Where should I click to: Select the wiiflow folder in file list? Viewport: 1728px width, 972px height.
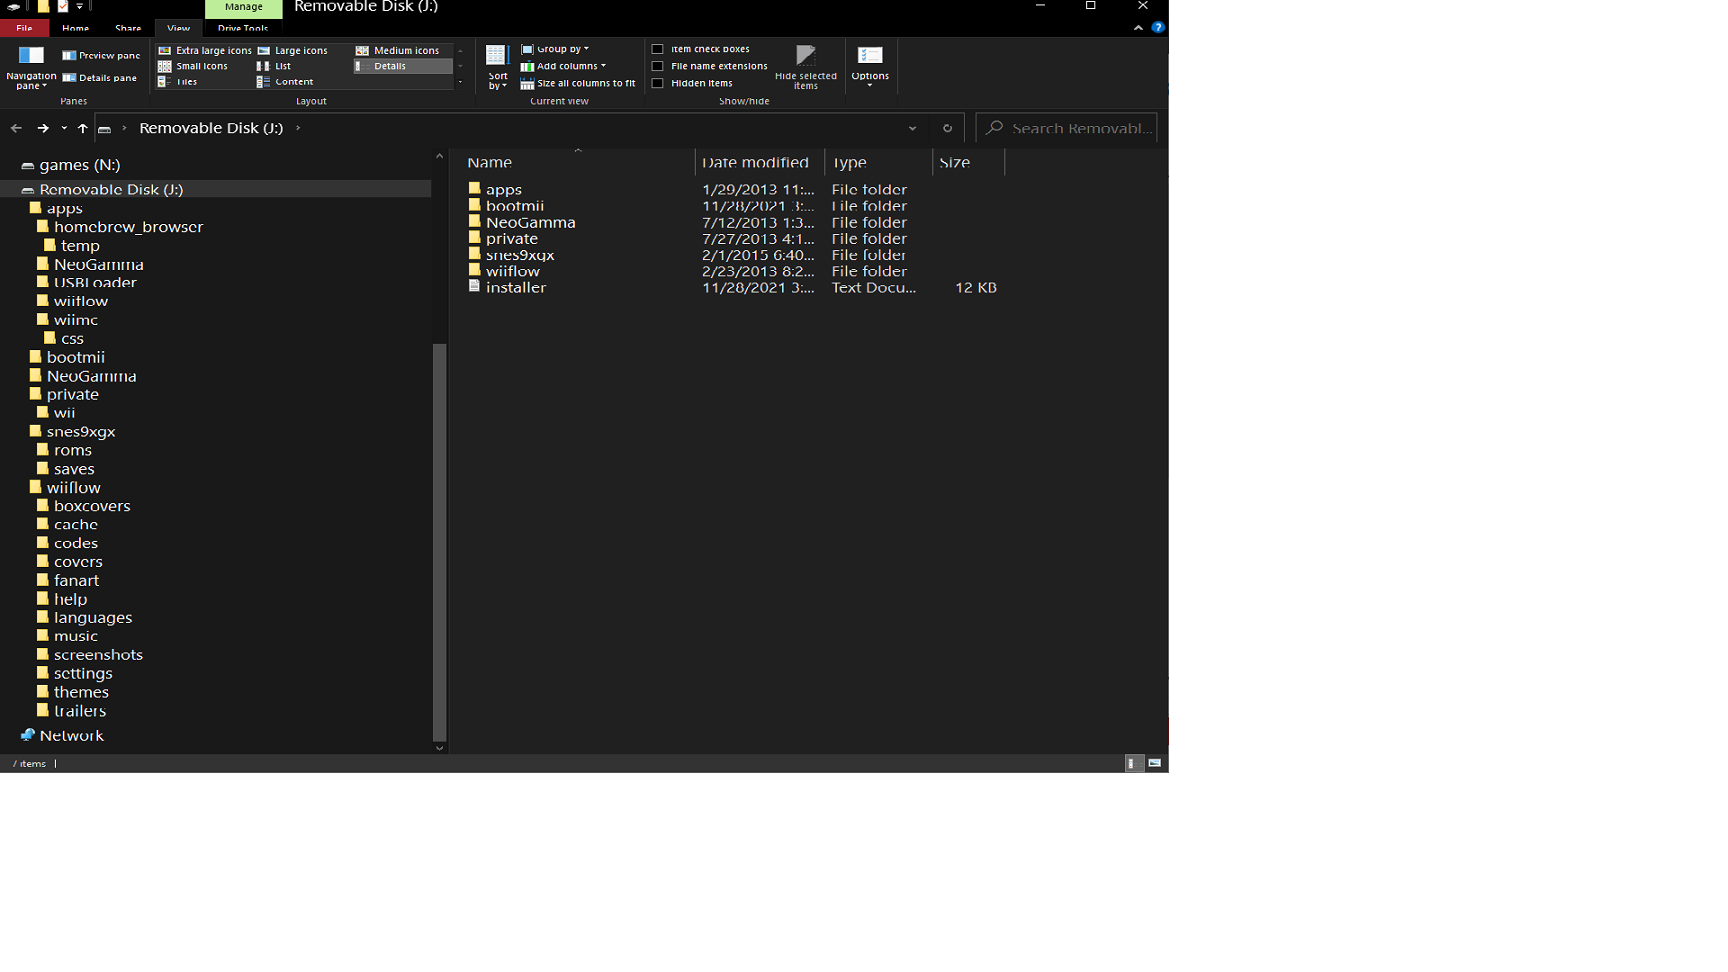coord(504,271)
